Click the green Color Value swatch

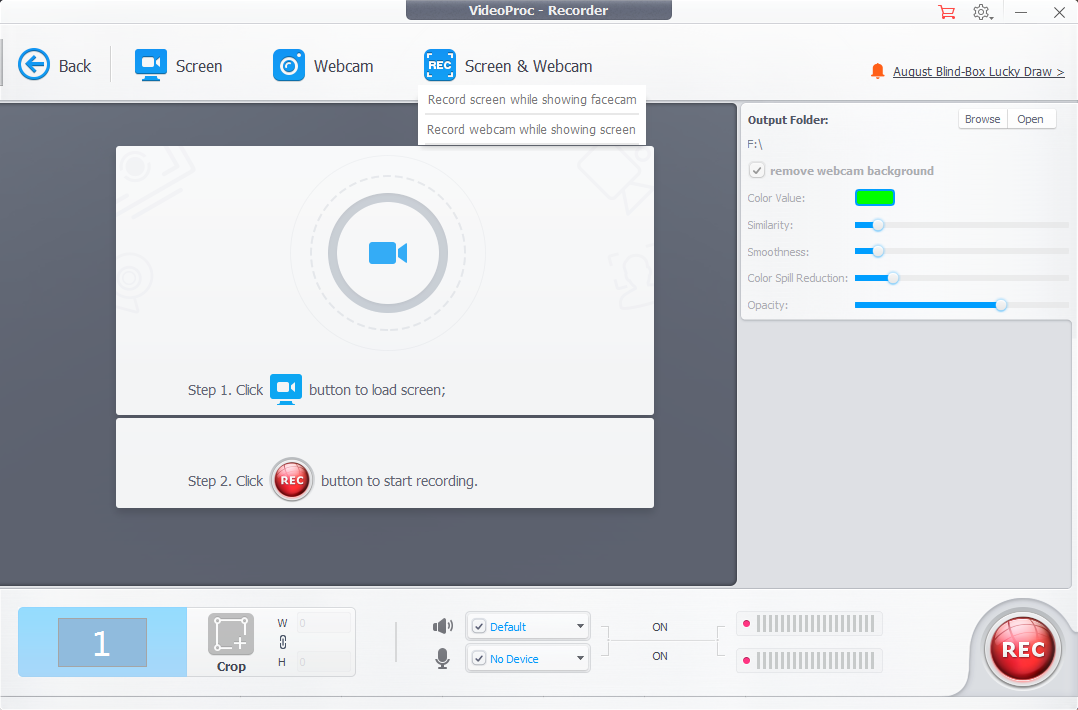874,198
